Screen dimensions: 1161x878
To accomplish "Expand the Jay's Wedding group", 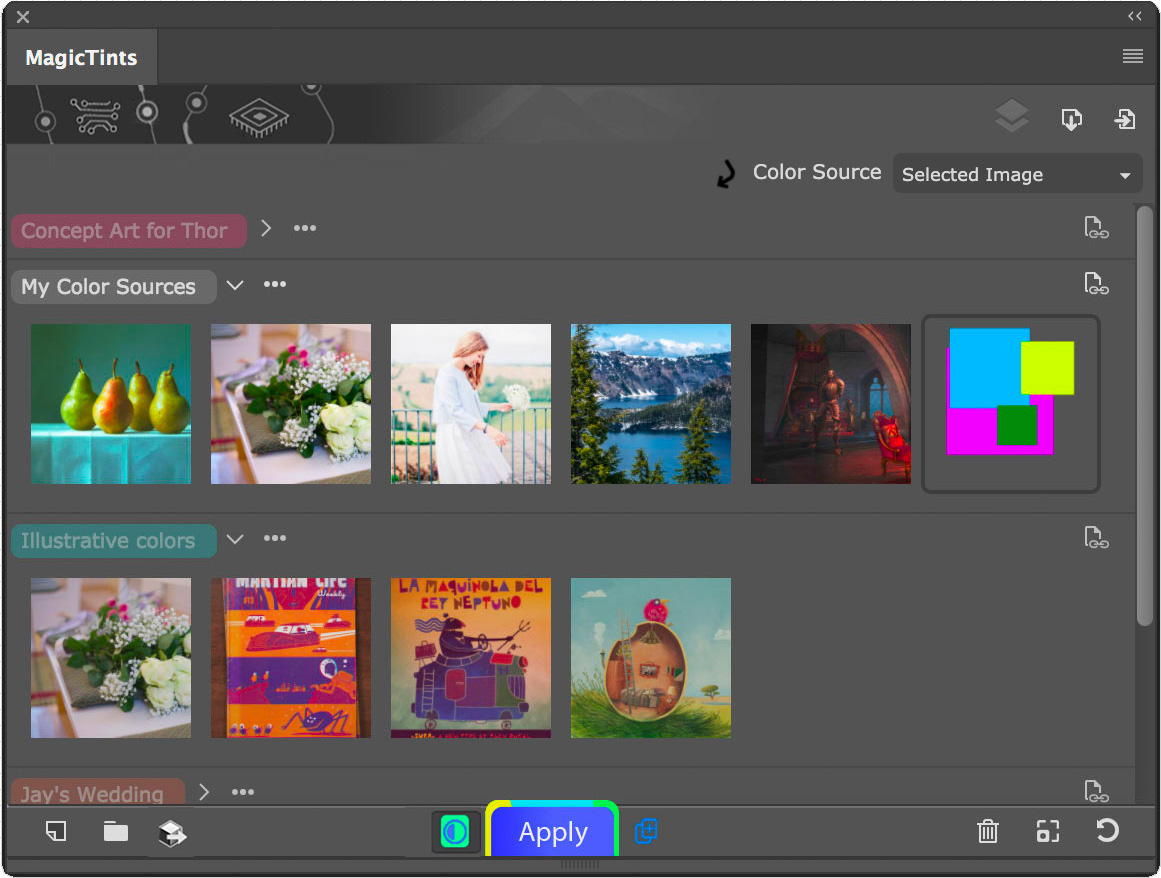I will [204, 792].
